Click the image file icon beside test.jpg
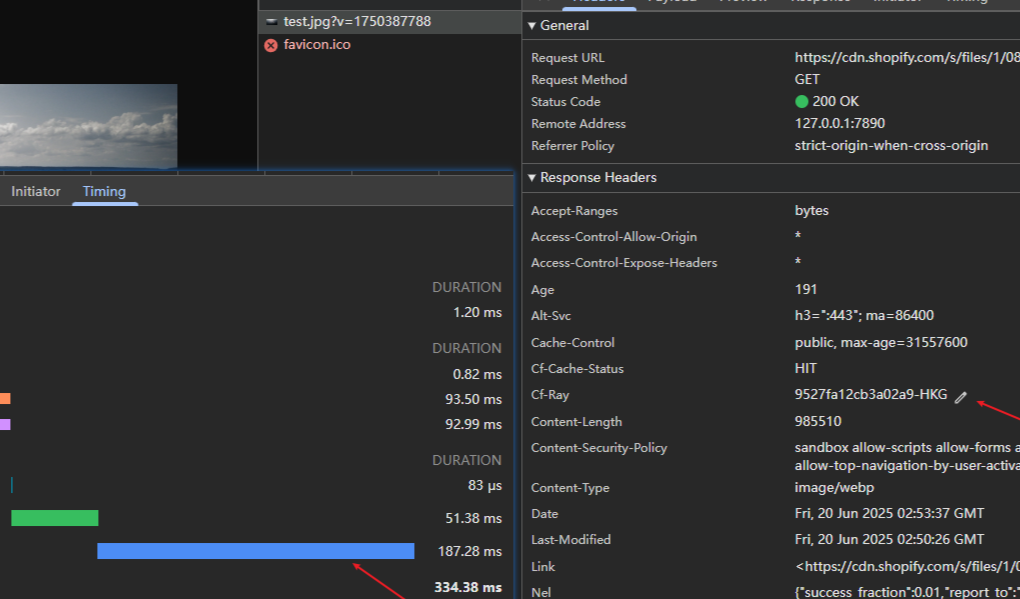The height and width of the screenshot is (599, 1020). click(x=270, y=21)
